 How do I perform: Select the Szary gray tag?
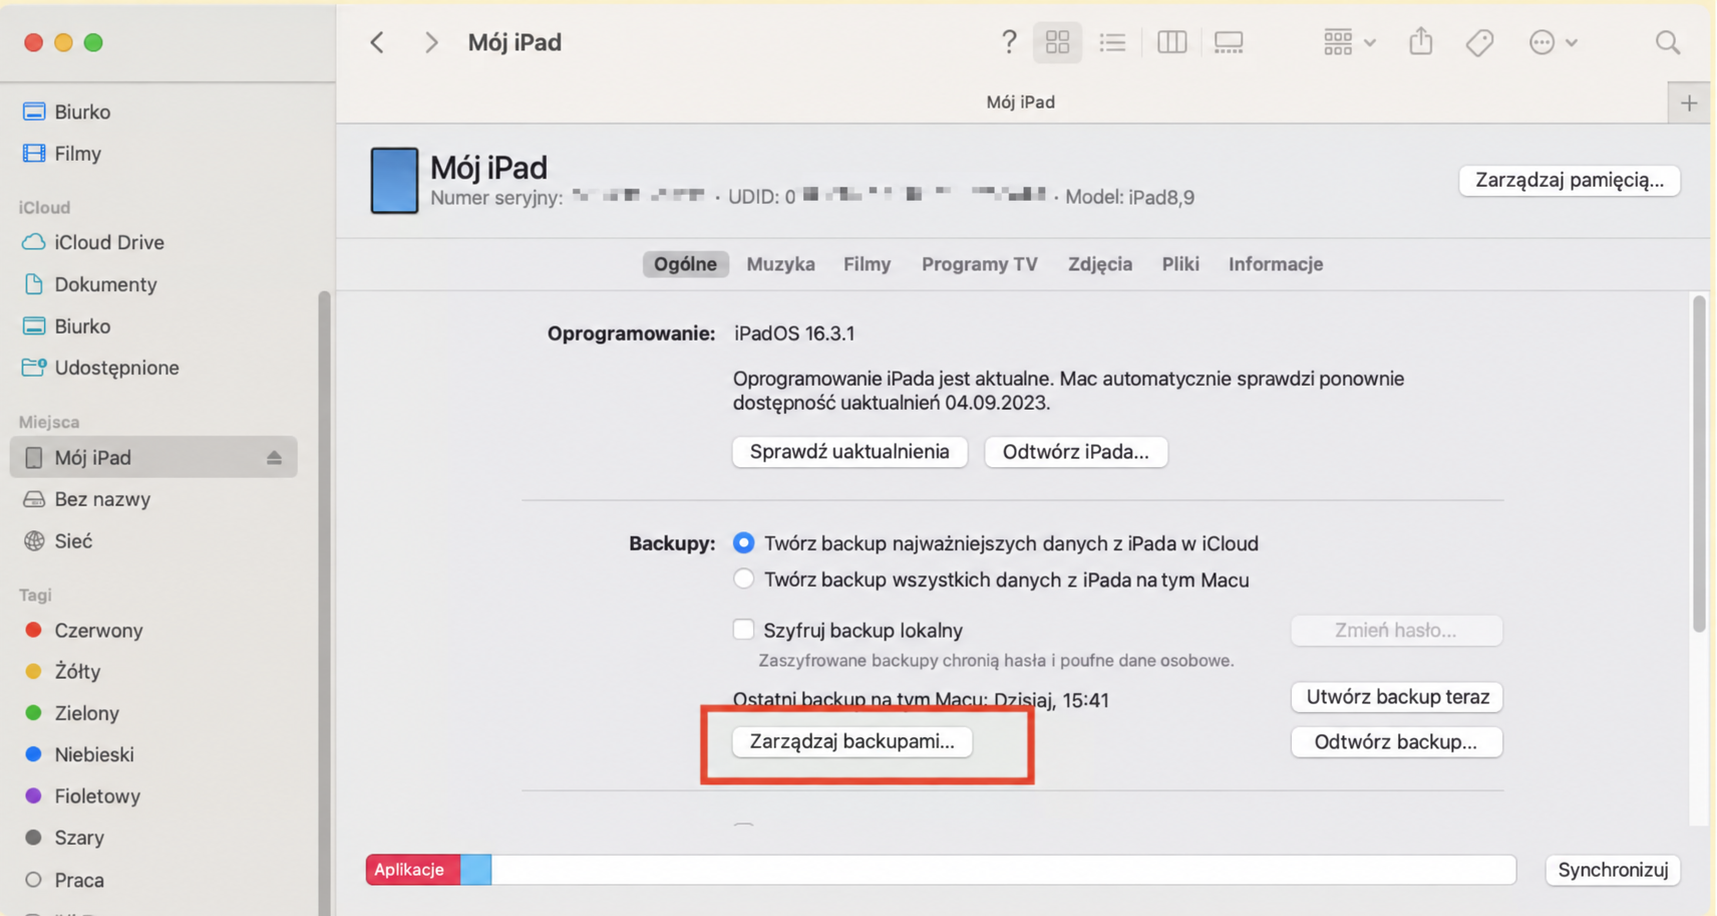coord(64,837)
